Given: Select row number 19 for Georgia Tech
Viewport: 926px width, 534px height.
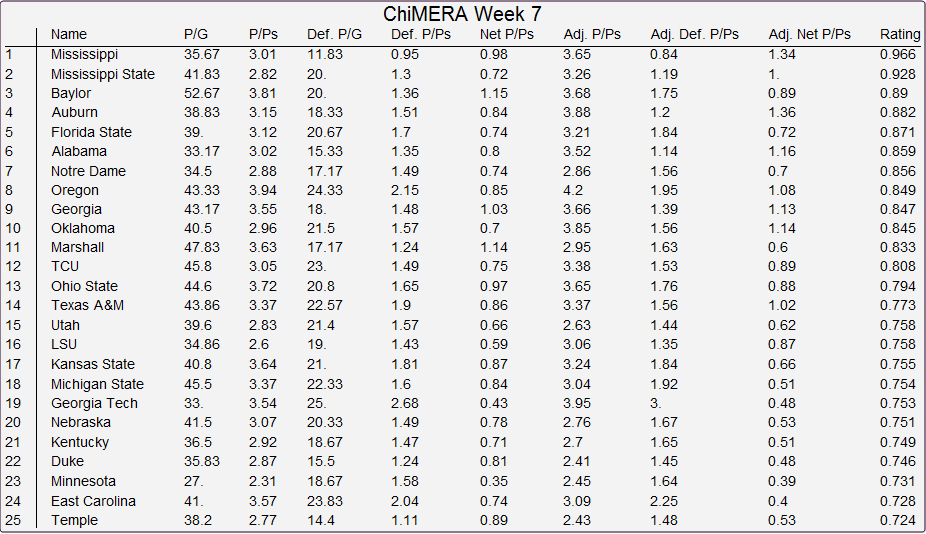Looking at the screenshot, I should click(13, 403).
